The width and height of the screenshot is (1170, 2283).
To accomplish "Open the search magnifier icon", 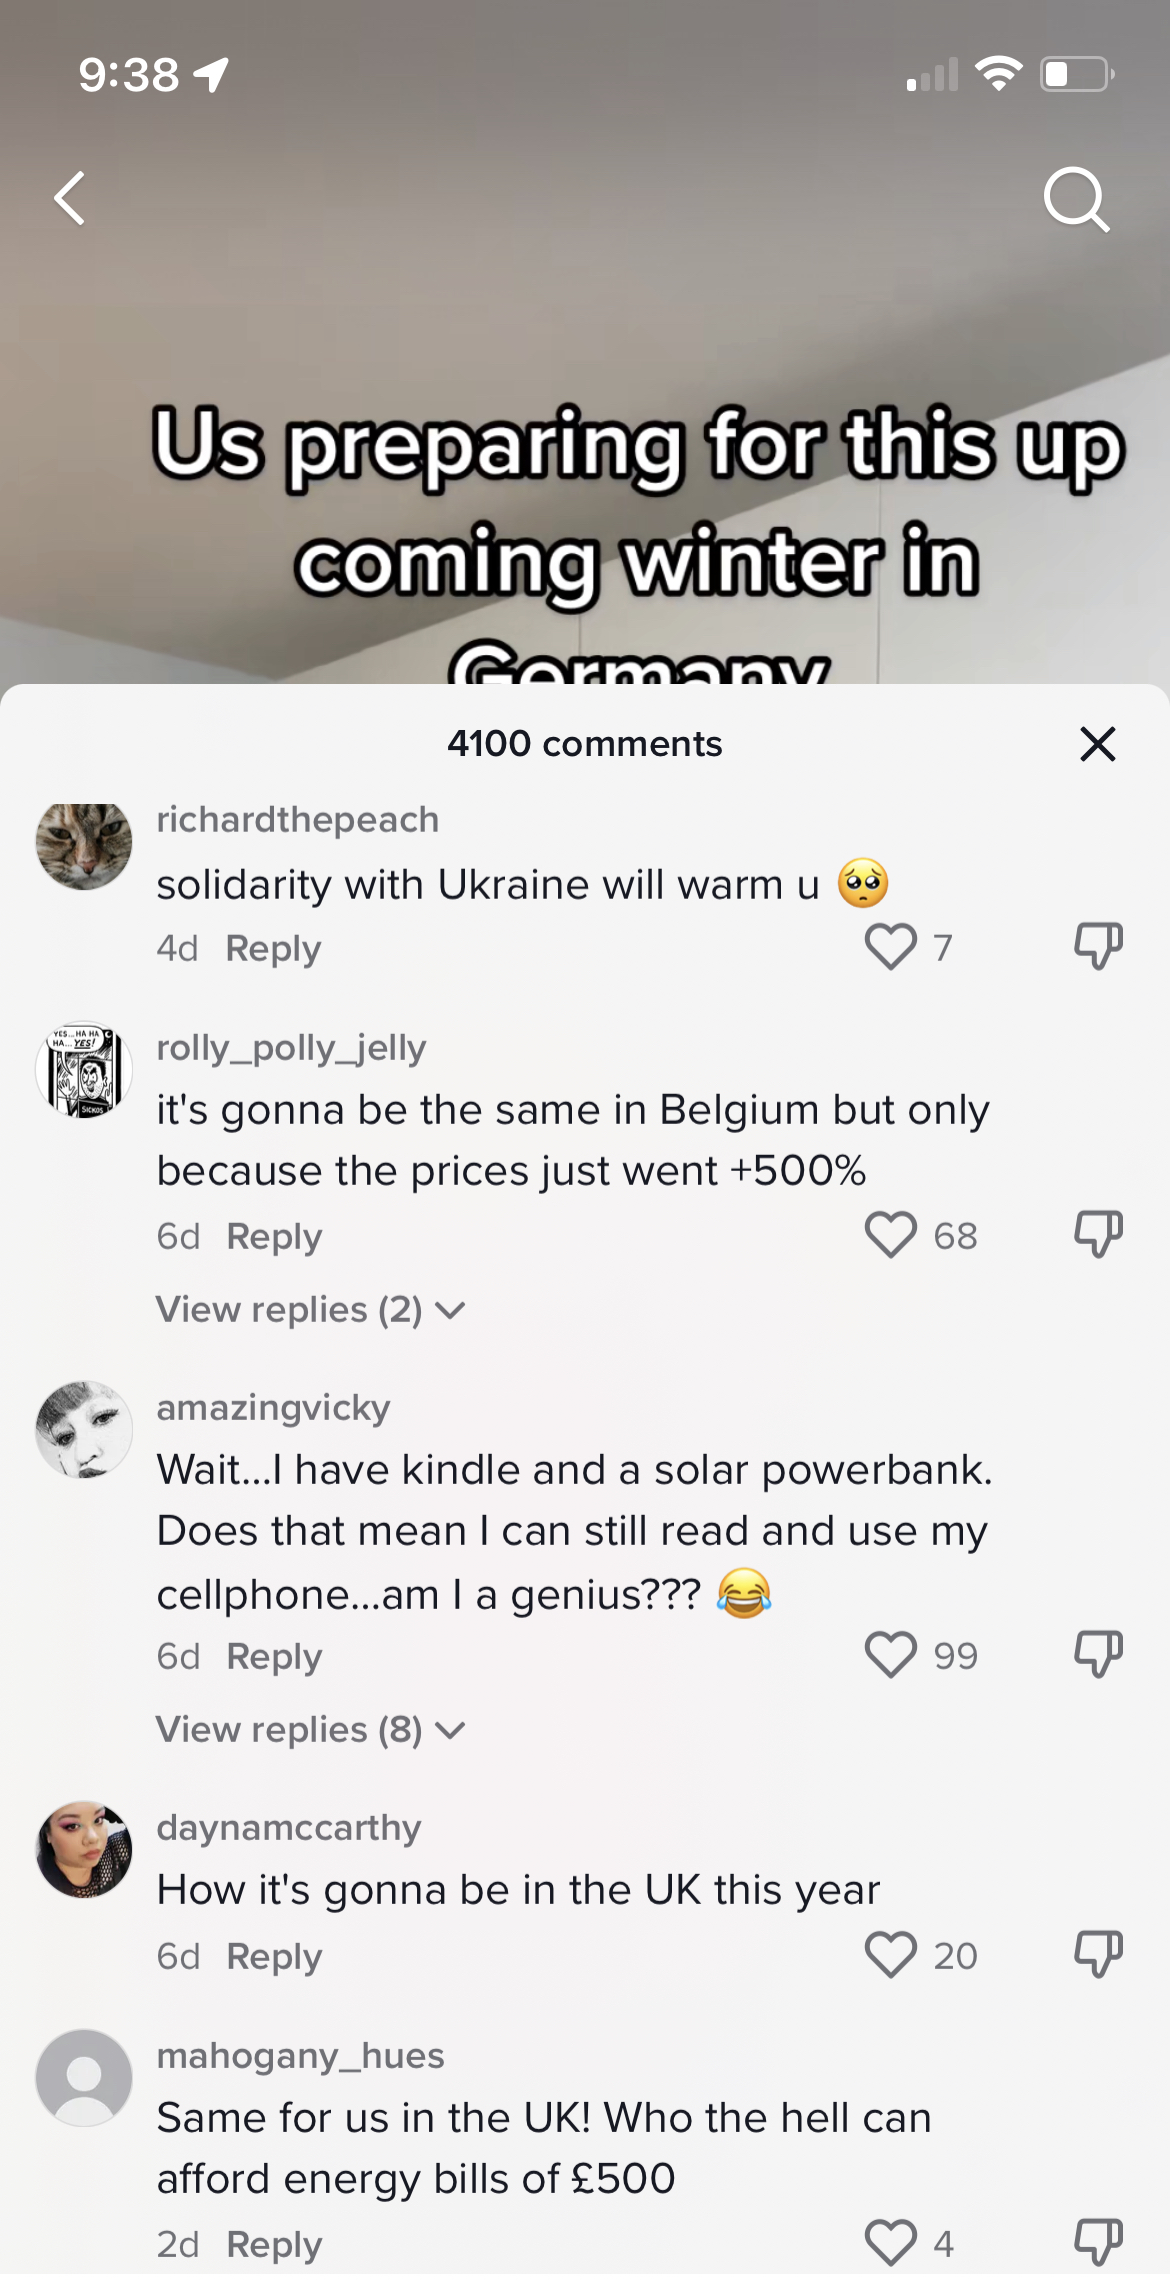I will click(1077, 200).
